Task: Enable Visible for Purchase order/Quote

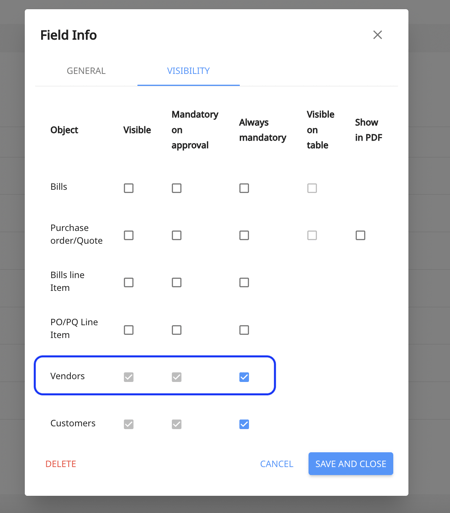Action: pos(129,235)
